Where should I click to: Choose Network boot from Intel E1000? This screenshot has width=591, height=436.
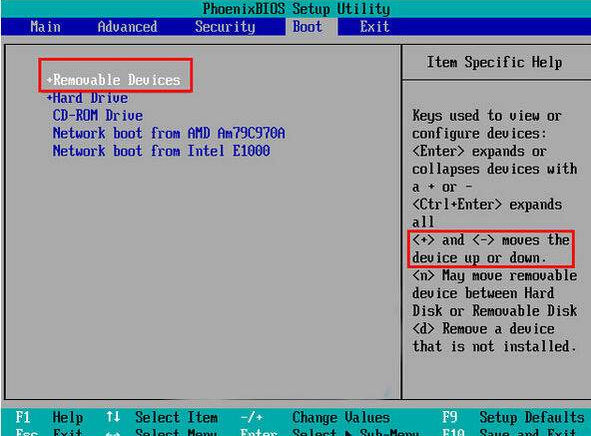click(x=161, y=151)
